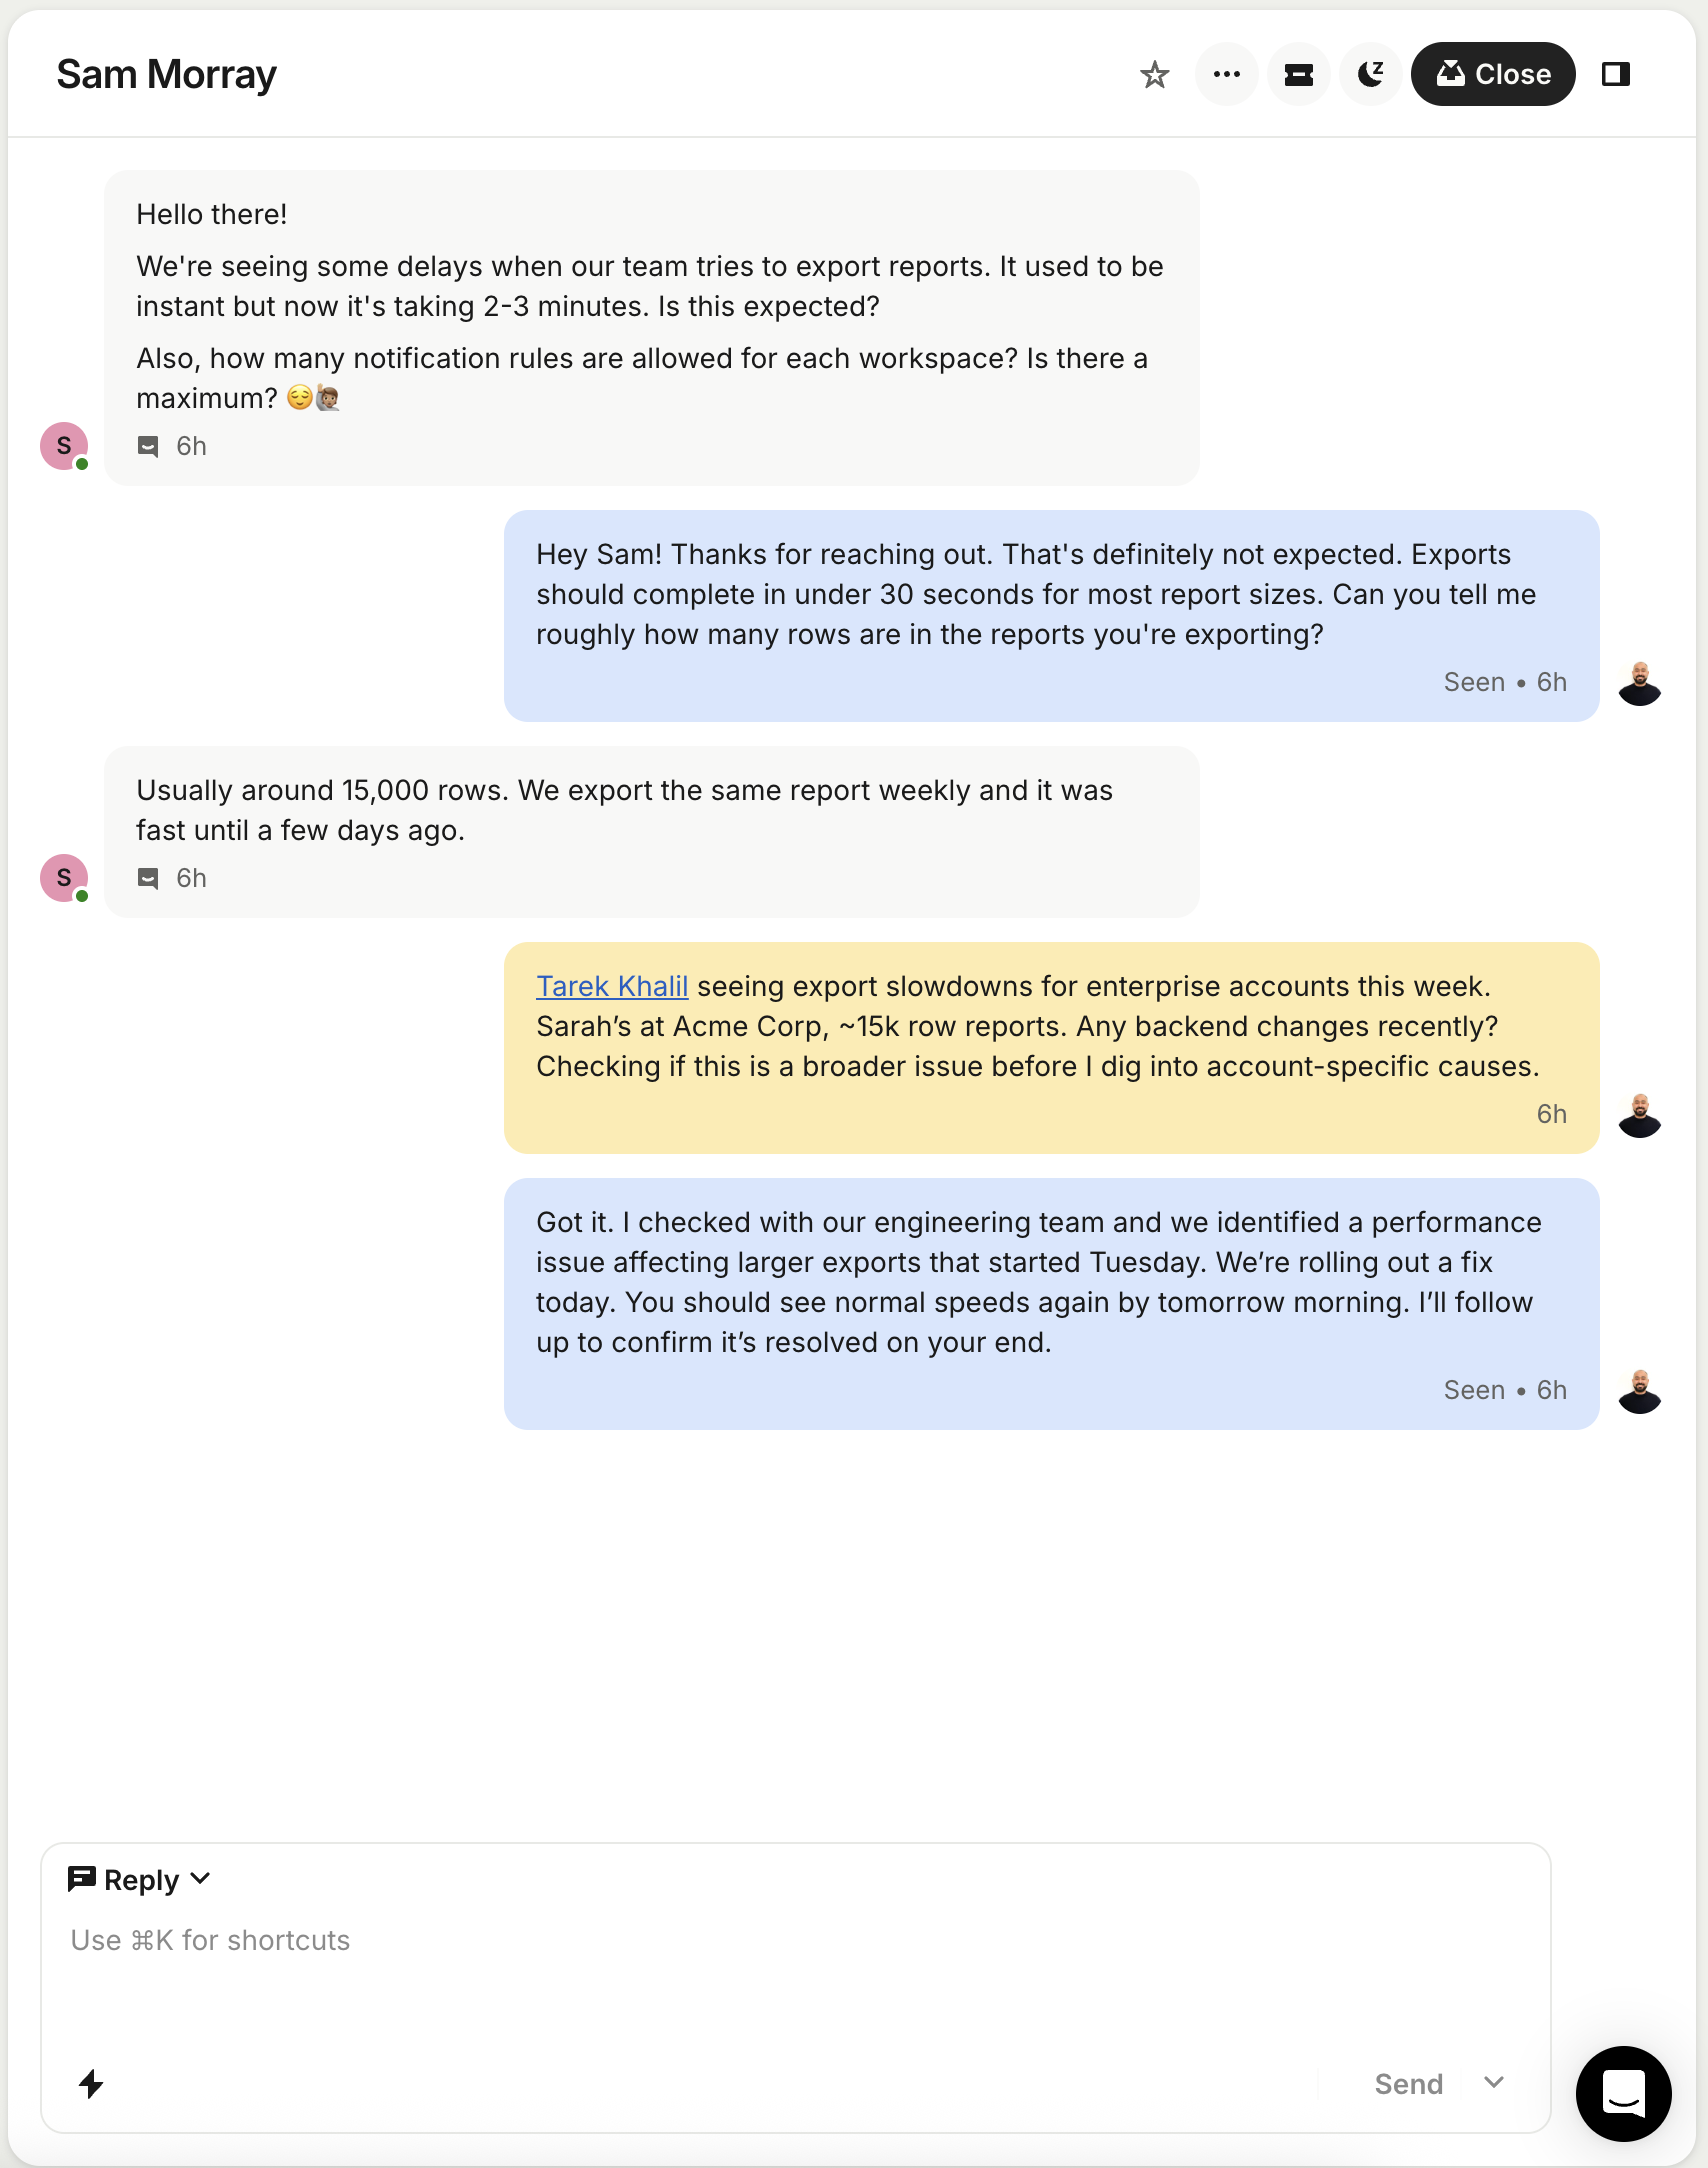
Task: Click Sam's green online status dot
Action: tap(83, 465)
